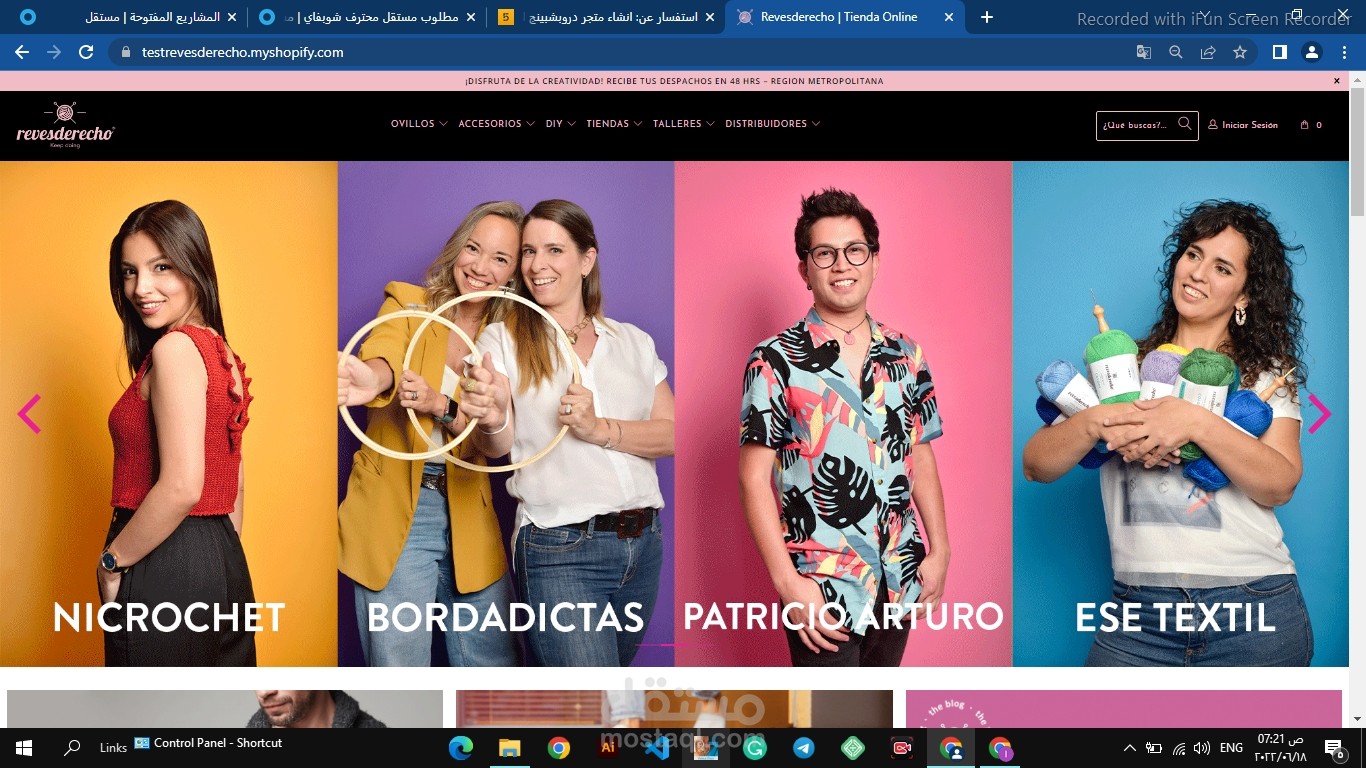The height and width of the screenshot is (768, 1366).
Task: Open Chrome's three-dot menu
Action: point(1345,52)
